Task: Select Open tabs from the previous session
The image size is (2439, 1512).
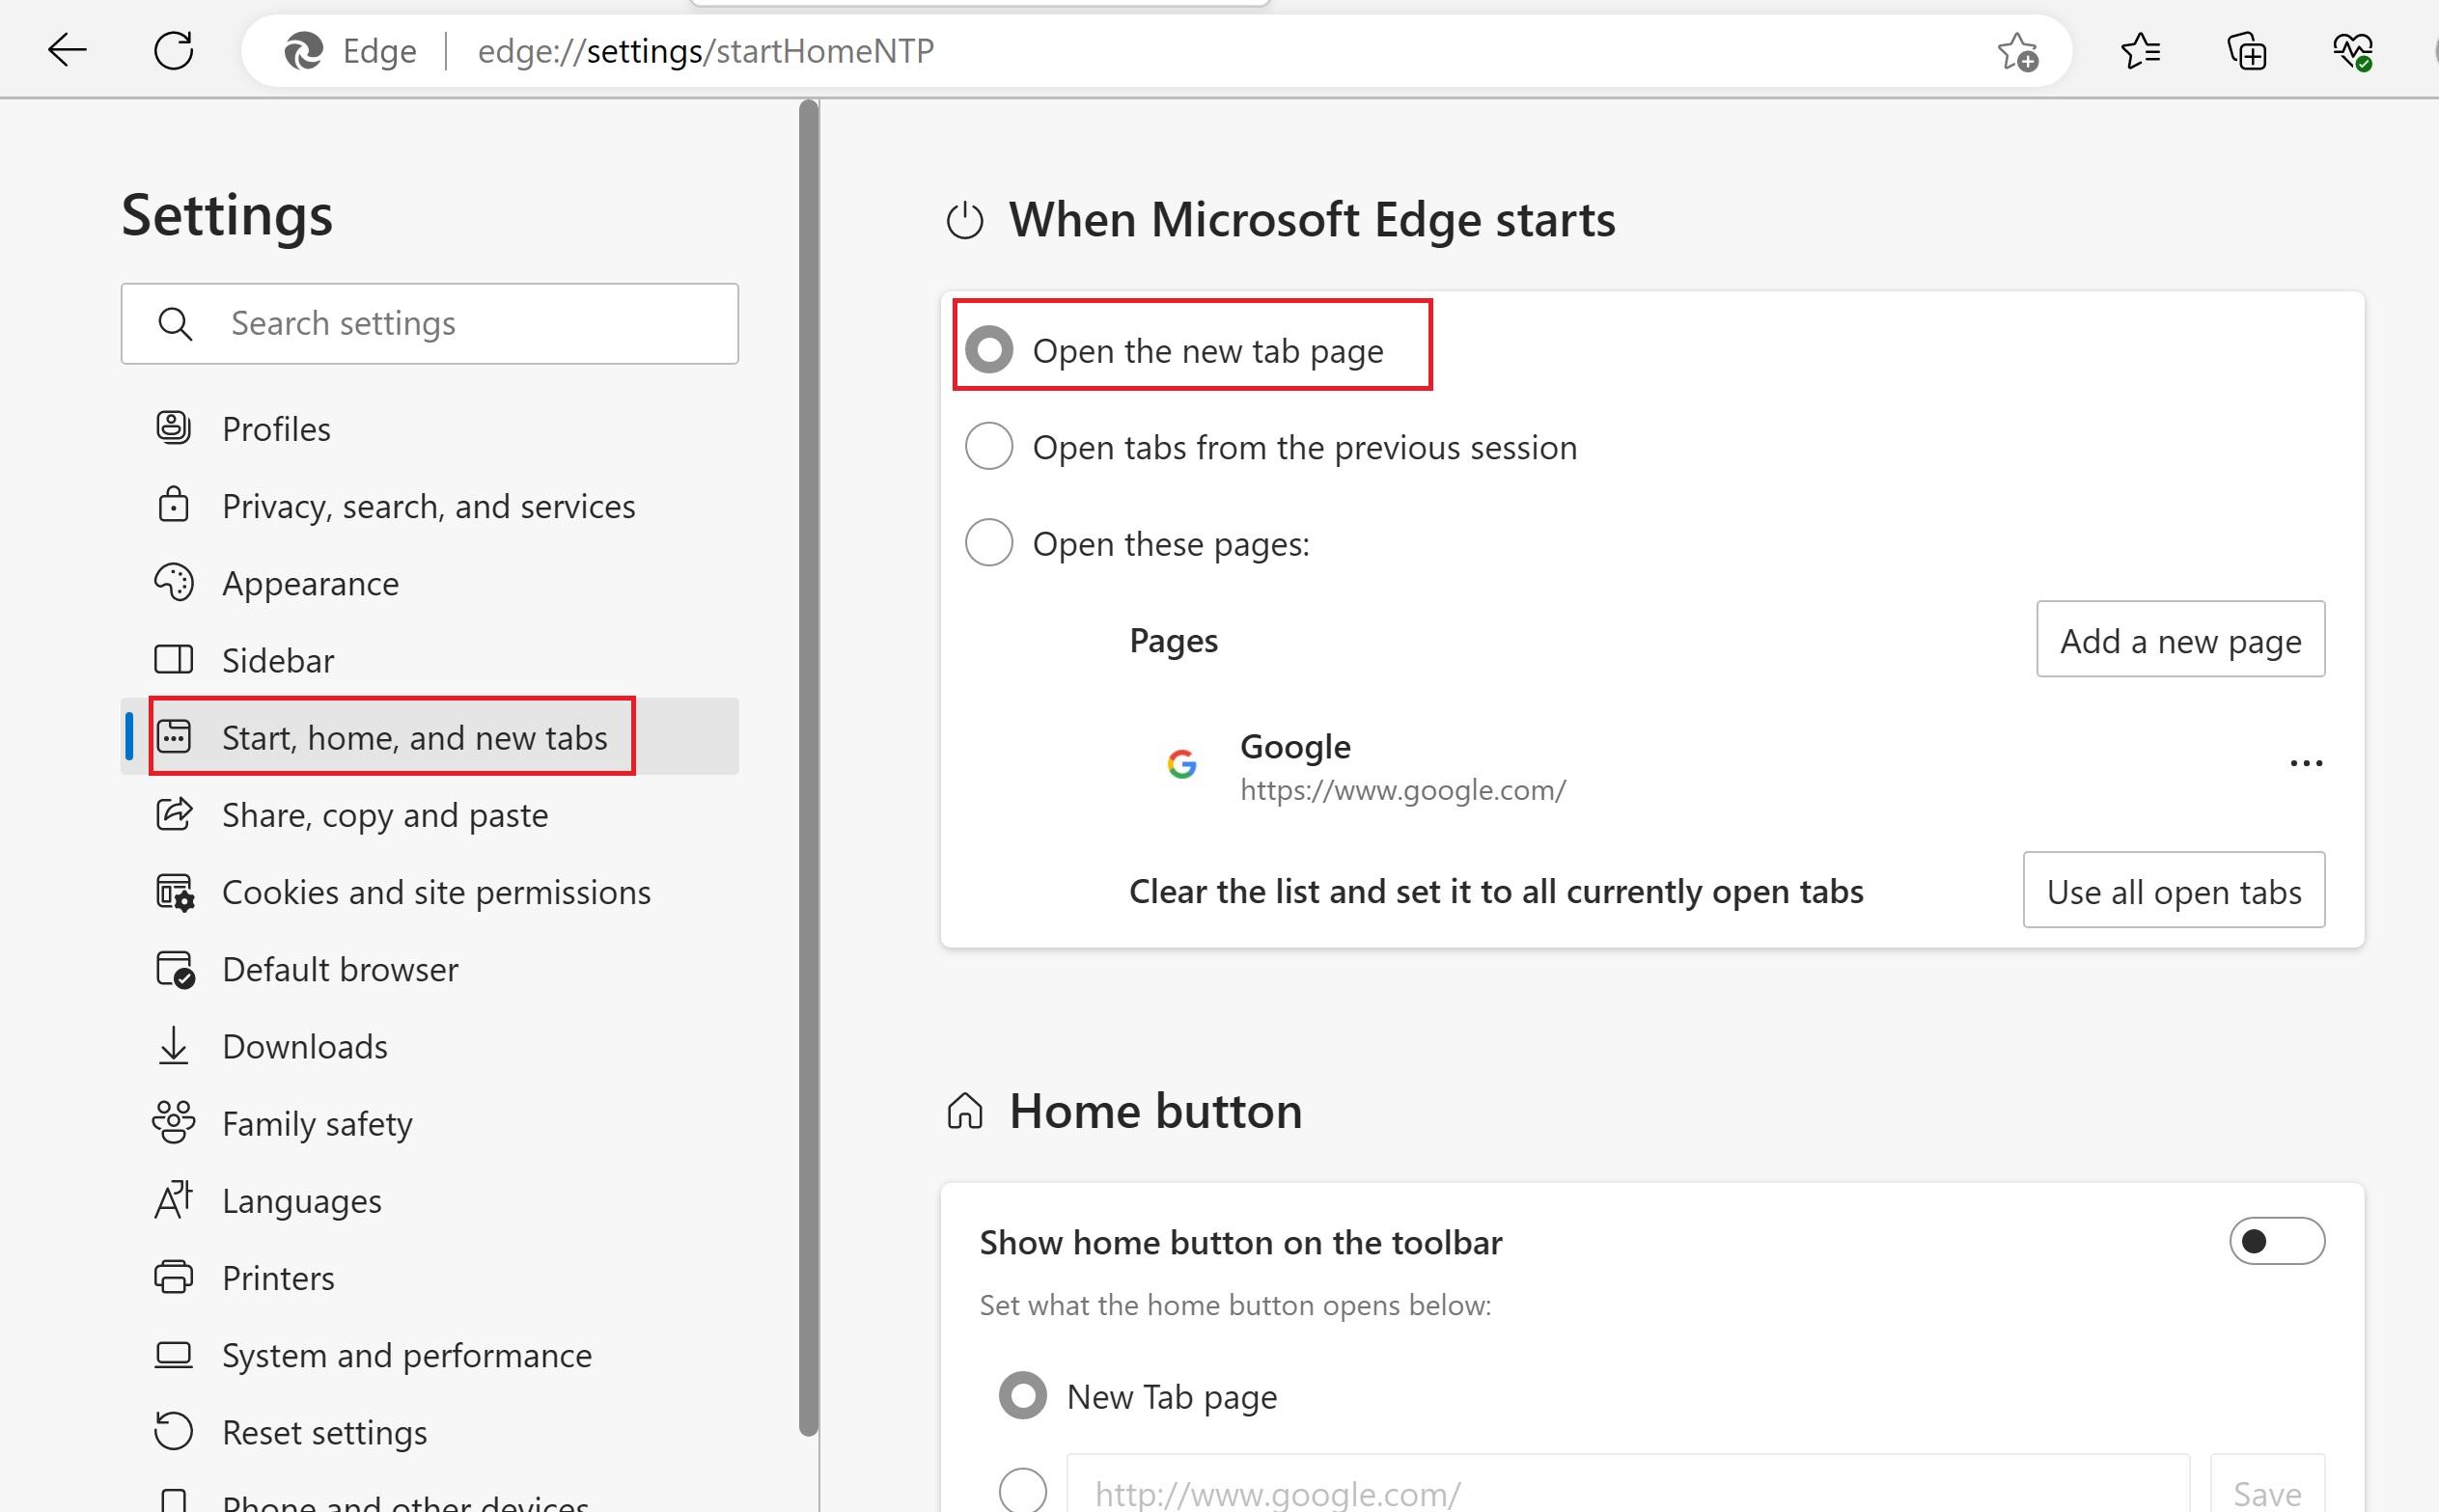Action: pos(989,446)
